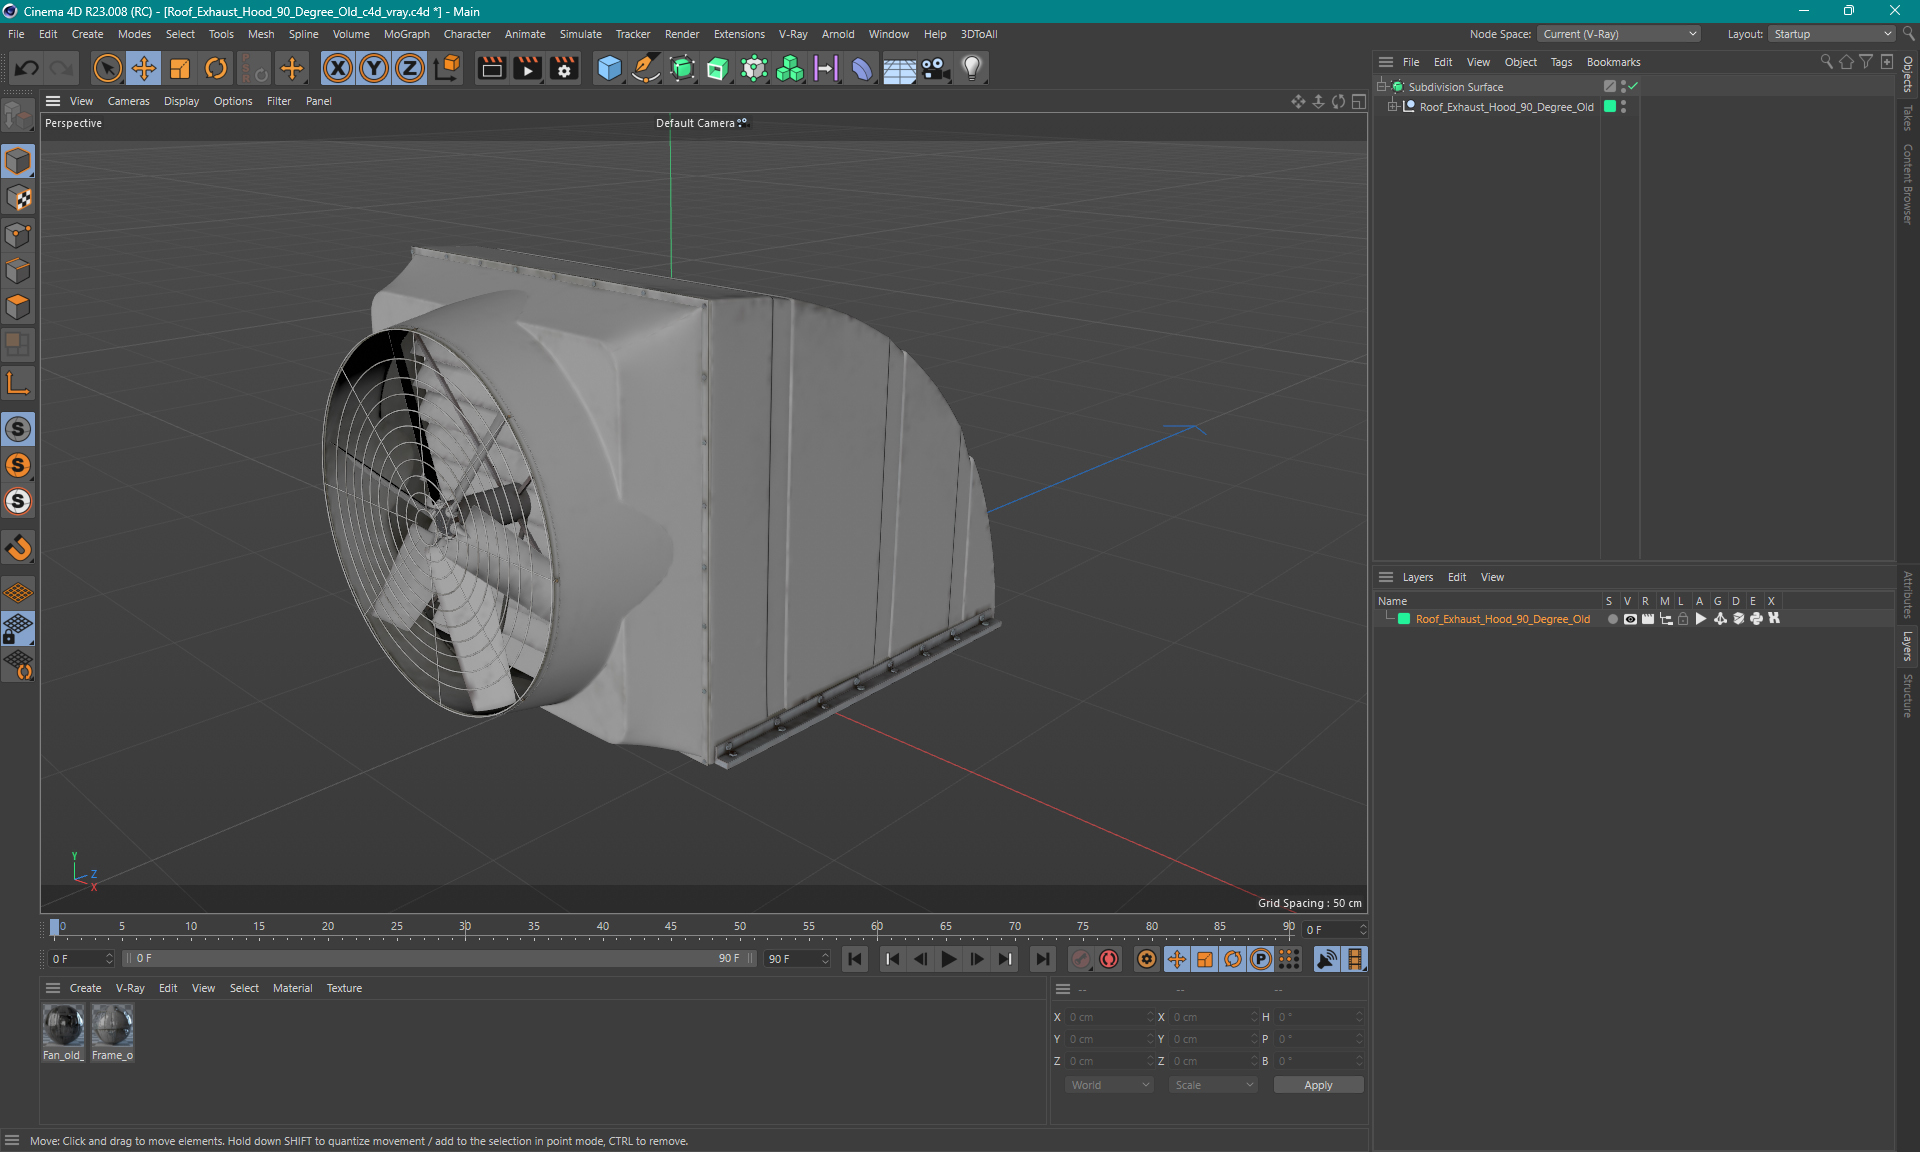The height and width of the screenshot is (1152, 1920).
Task: Click the Undo arrow icon
Action: click(x=27, y=68)
